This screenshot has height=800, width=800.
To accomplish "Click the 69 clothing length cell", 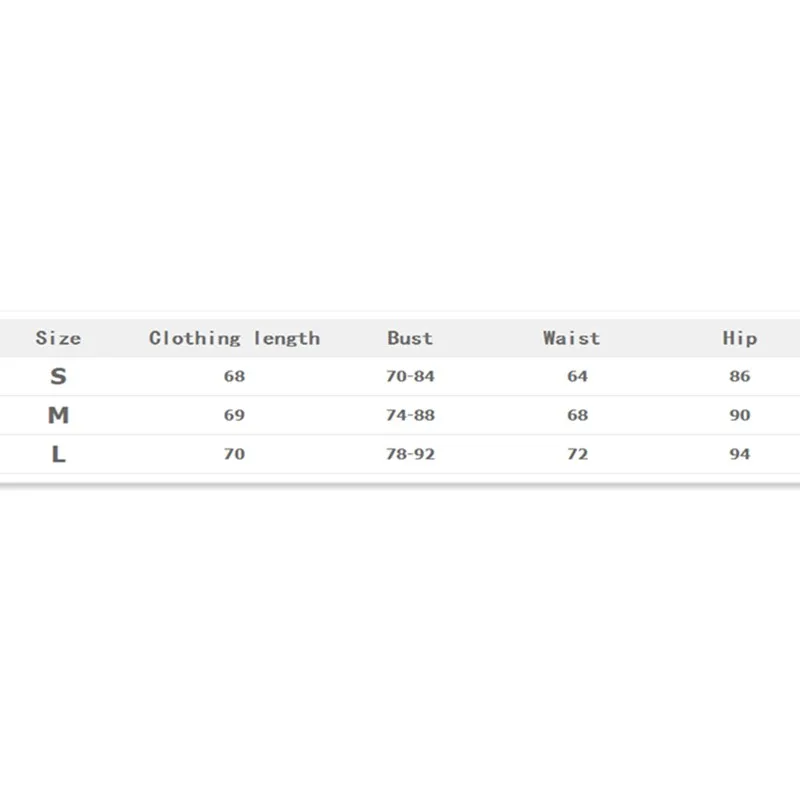I will 234,416.
